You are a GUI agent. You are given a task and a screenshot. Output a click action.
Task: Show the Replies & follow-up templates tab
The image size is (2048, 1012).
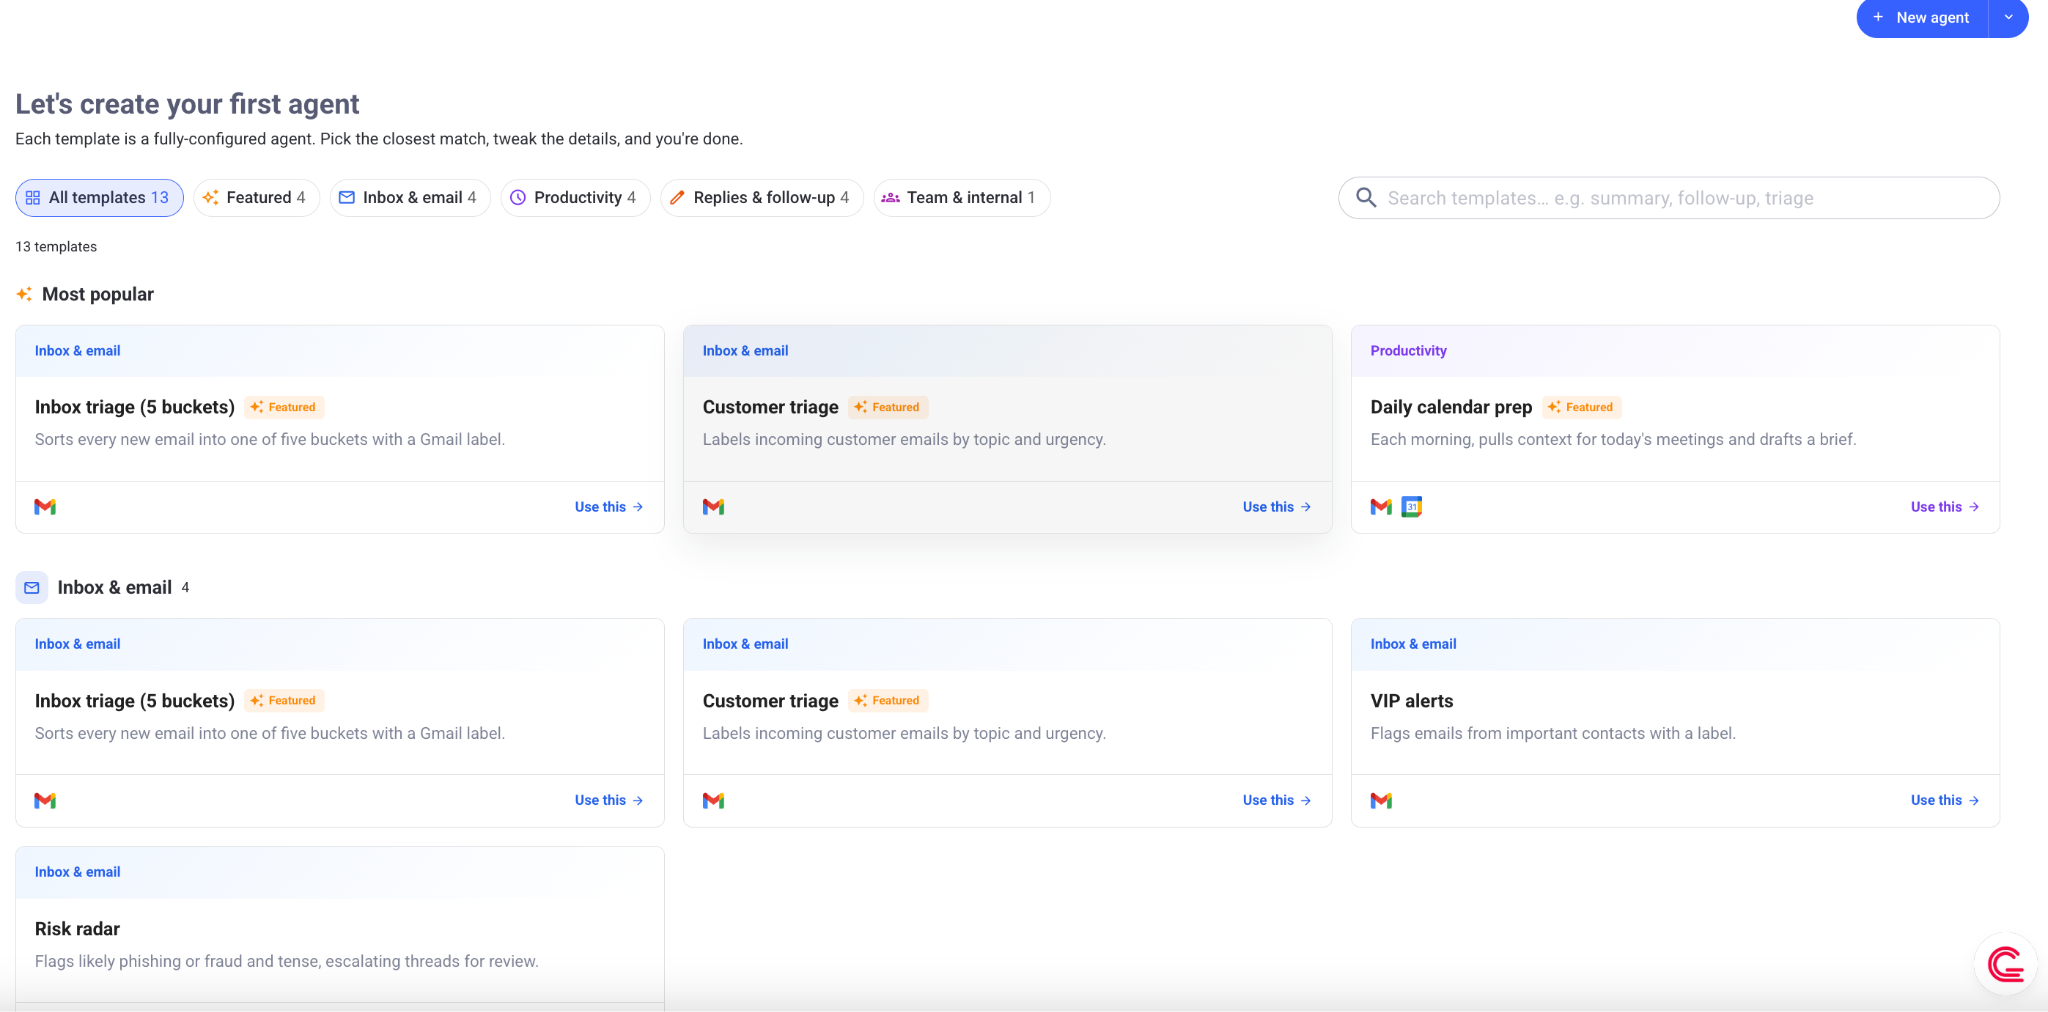(x=761, y=198)
